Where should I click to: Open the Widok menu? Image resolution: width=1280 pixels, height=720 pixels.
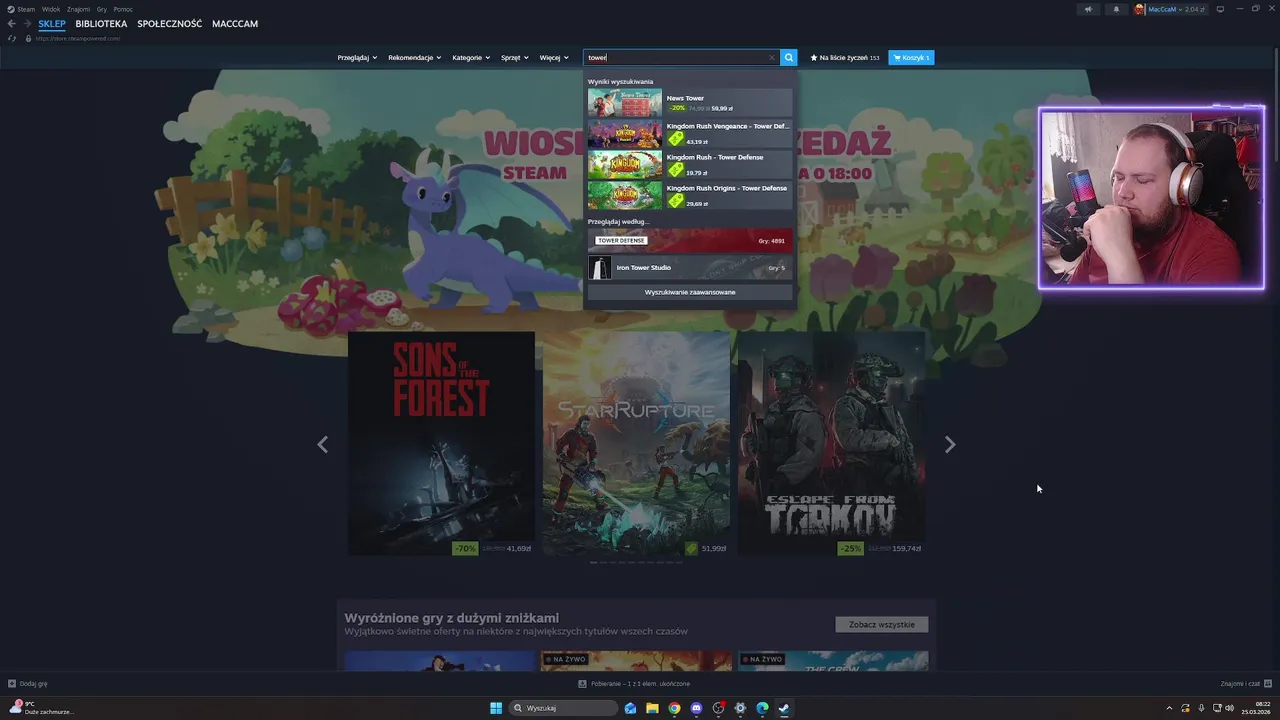51,9
